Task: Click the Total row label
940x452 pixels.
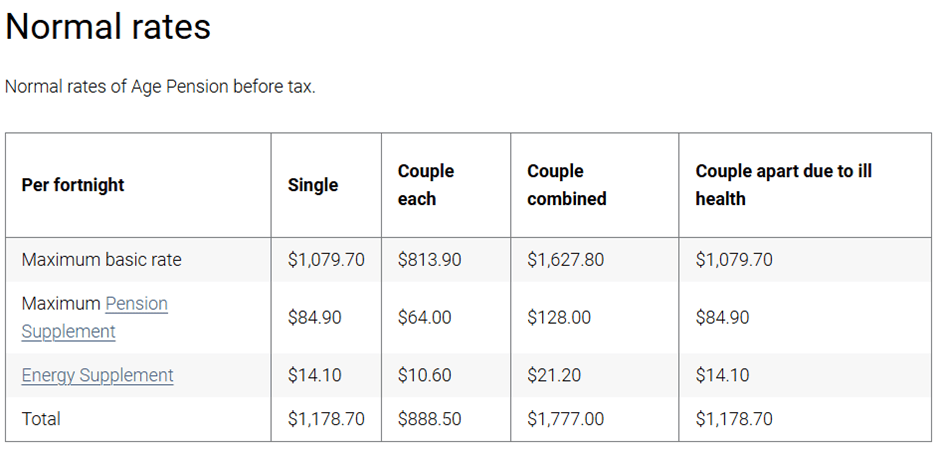Action: point(41,419)
